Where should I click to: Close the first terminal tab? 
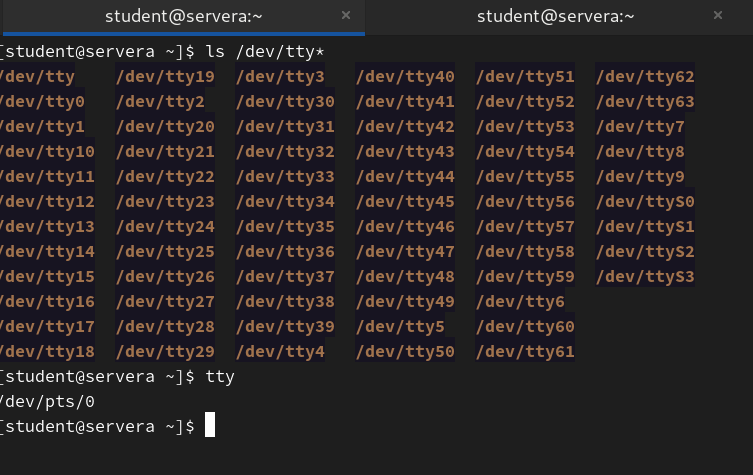pyautogui.click(x=346, y=15)
